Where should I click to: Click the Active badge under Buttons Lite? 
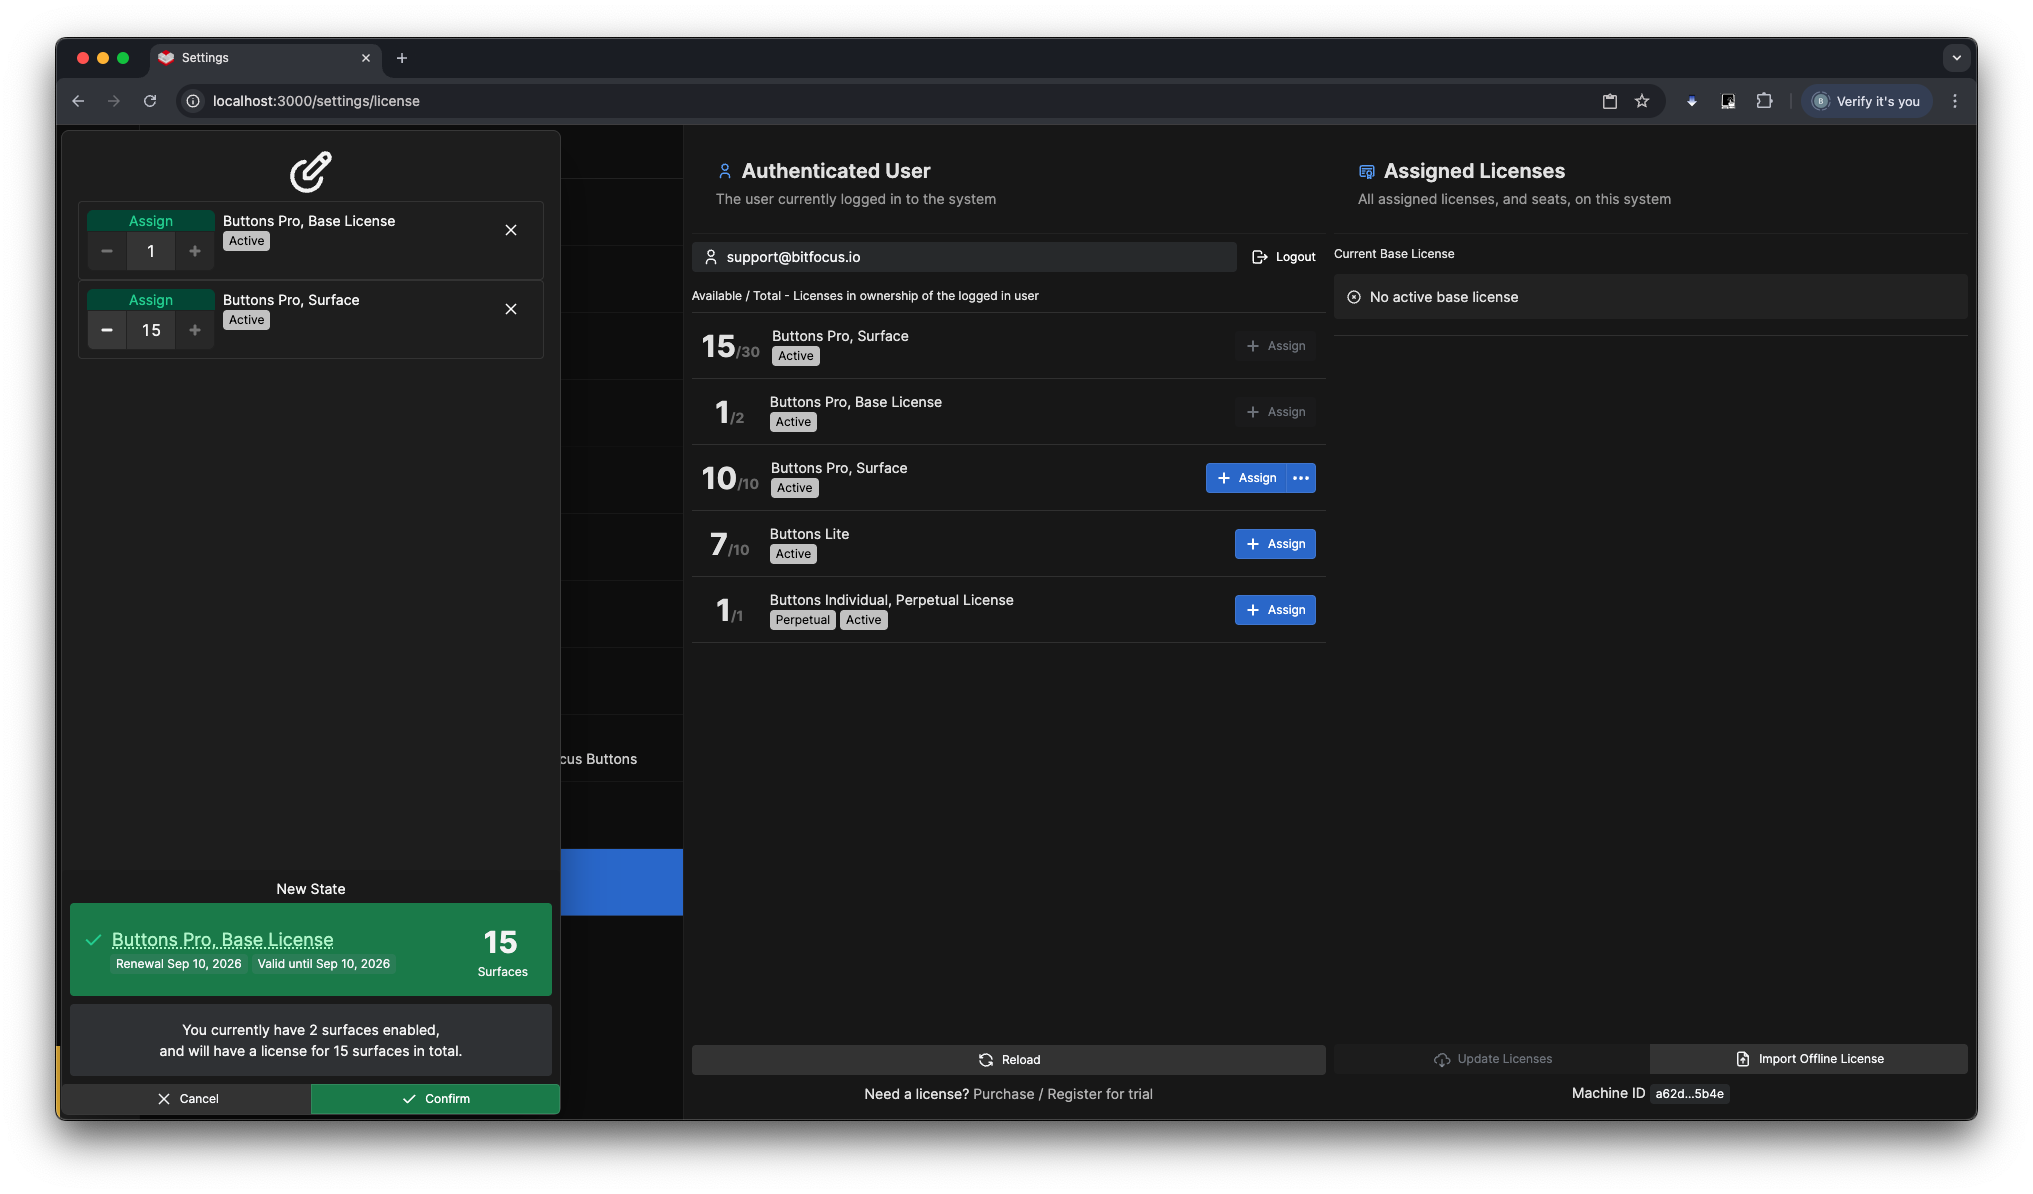click(x=793, y=554)
